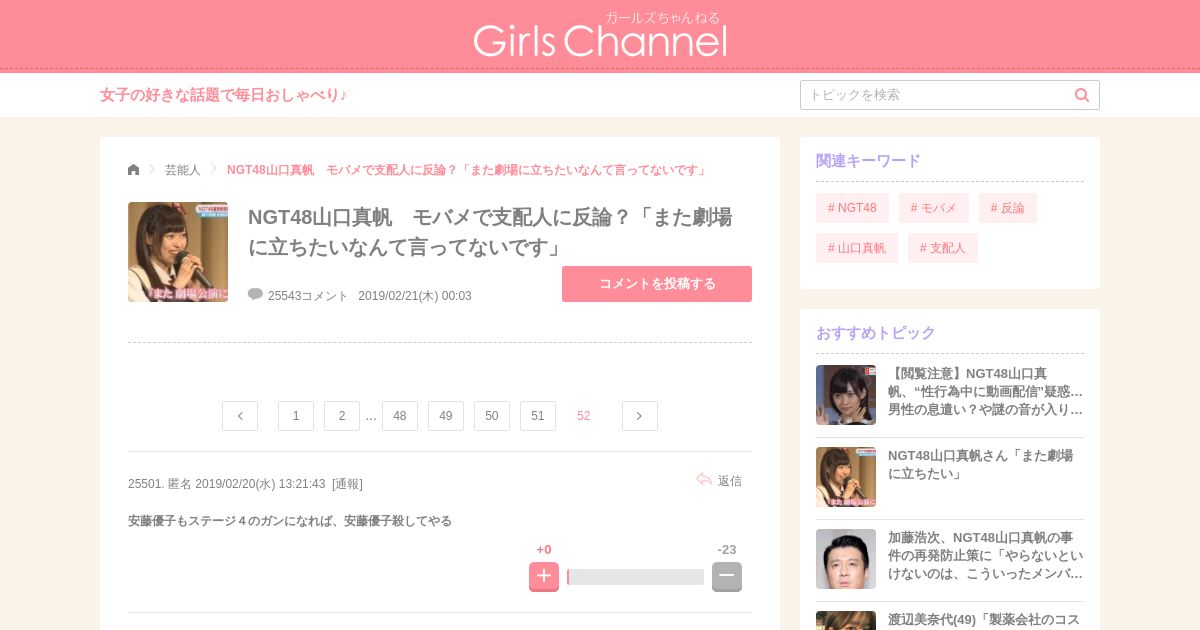Viewport: 1200px width, 630px height.
Task: Open pagination page 49
Action: (446, 416)
